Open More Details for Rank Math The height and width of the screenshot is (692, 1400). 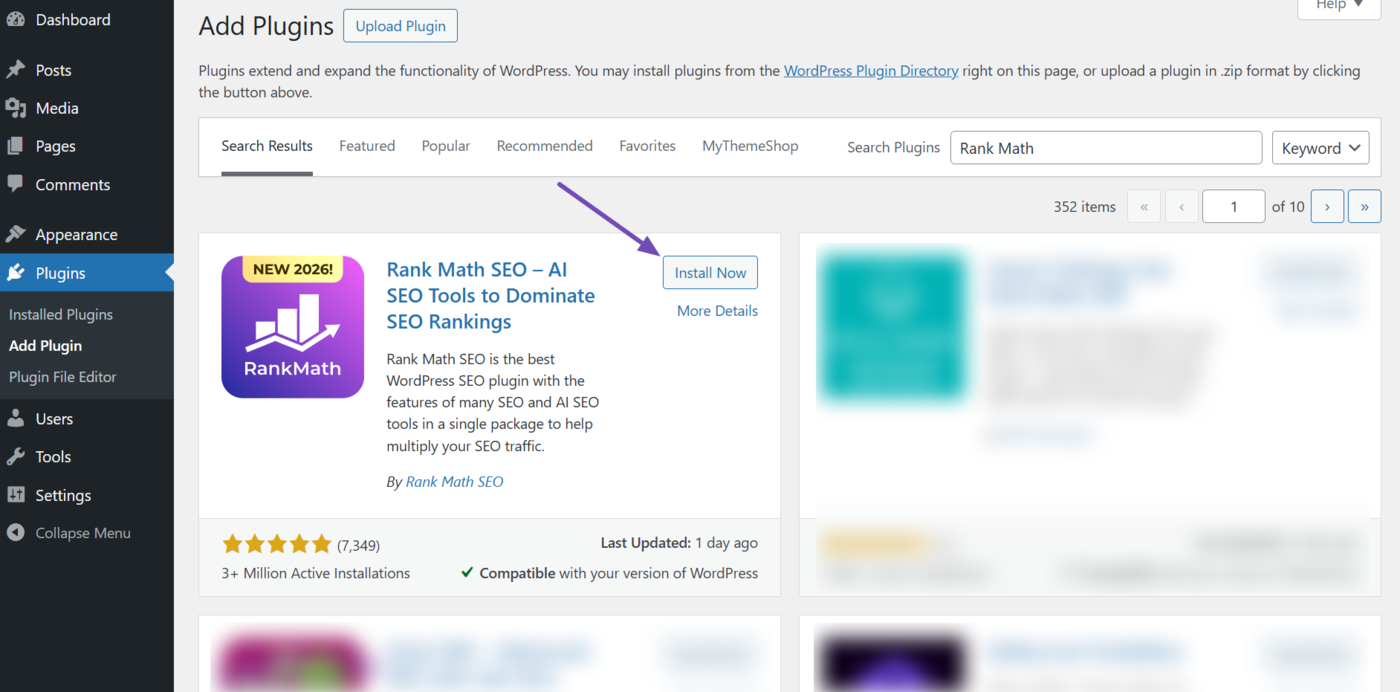[x=717, y=311]
